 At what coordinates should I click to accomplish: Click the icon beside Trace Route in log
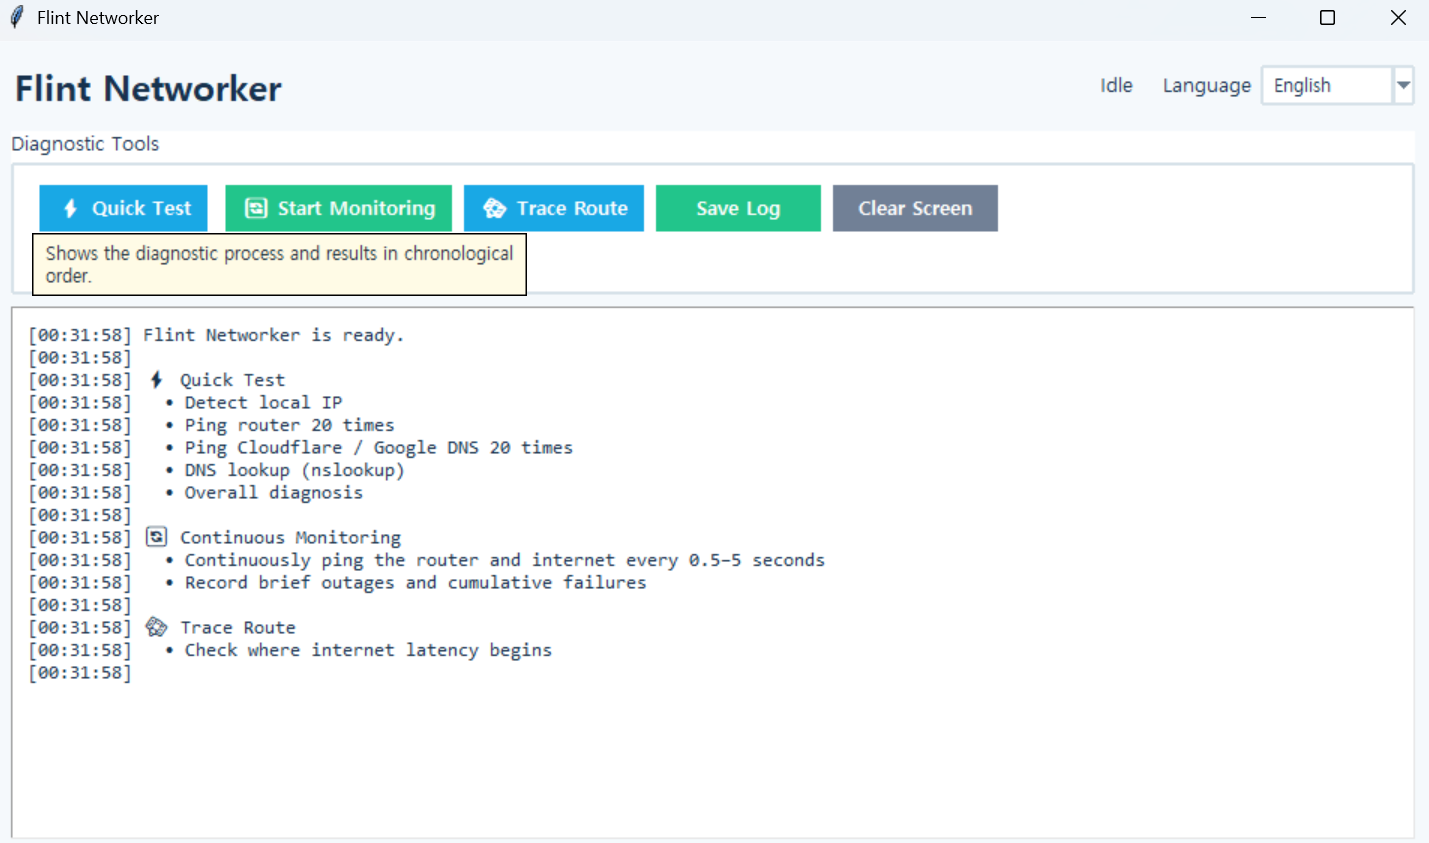156,627
